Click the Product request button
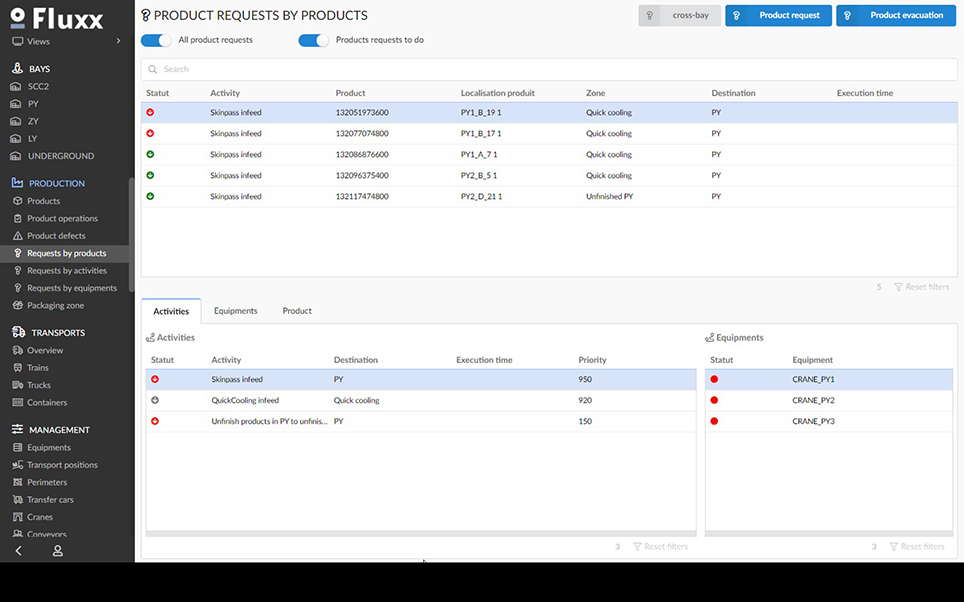Screen dimensions: 964x602 [x=778, y=16]
